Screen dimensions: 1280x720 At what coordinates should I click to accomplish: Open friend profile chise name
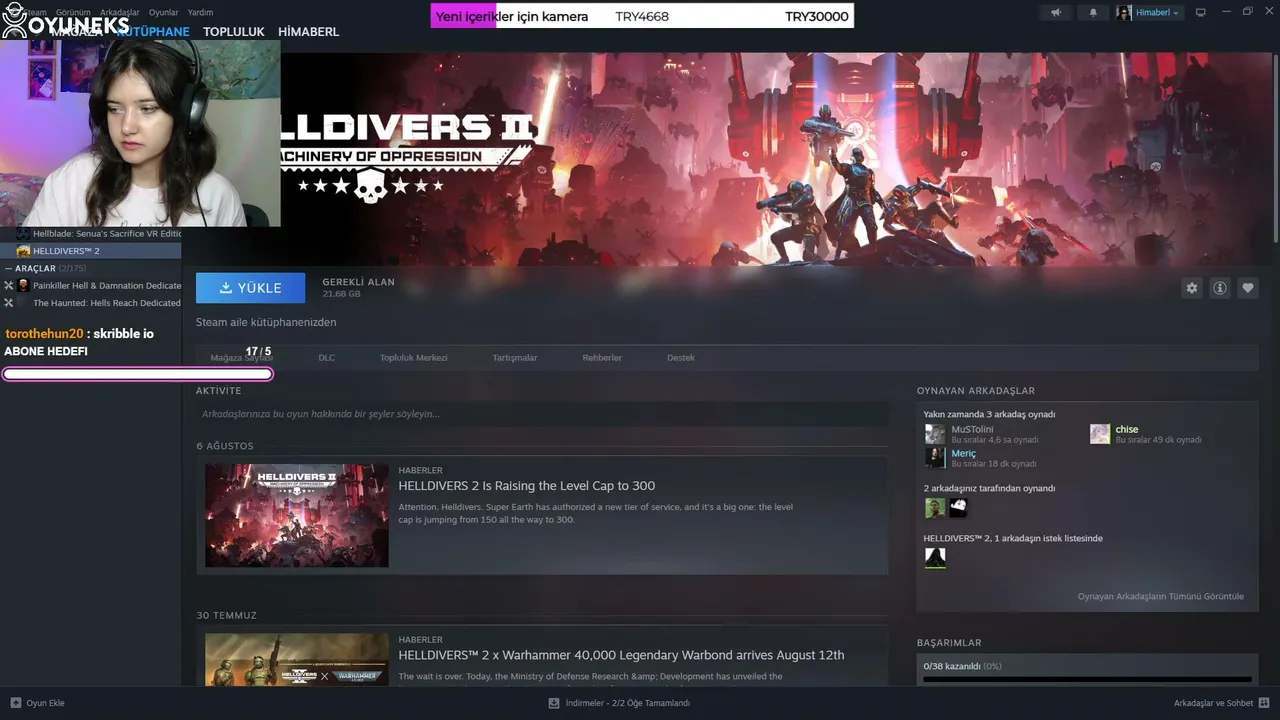[1127, 429]
